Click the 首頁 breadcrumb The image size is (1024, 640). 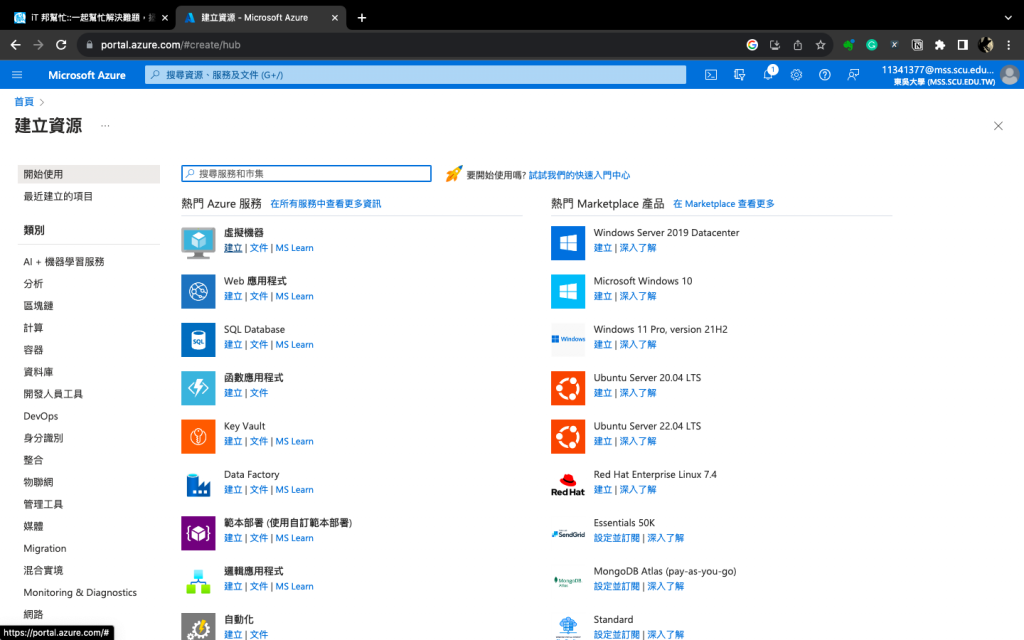(24, 102)
